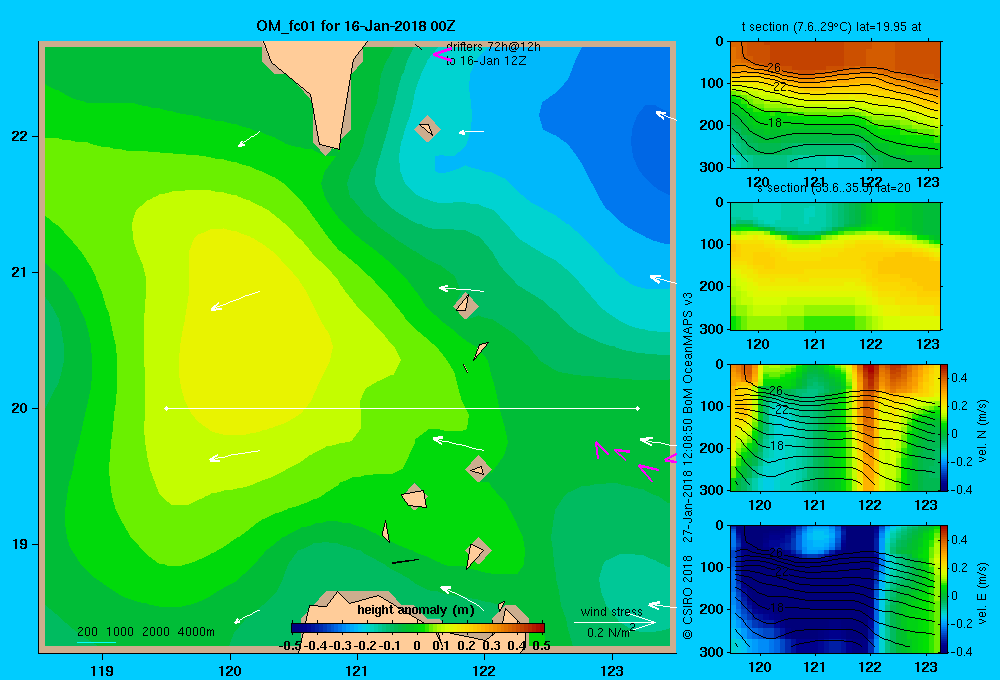
Task: Click the height anomaly horizontal colorbar
Action: coord(418,628)
